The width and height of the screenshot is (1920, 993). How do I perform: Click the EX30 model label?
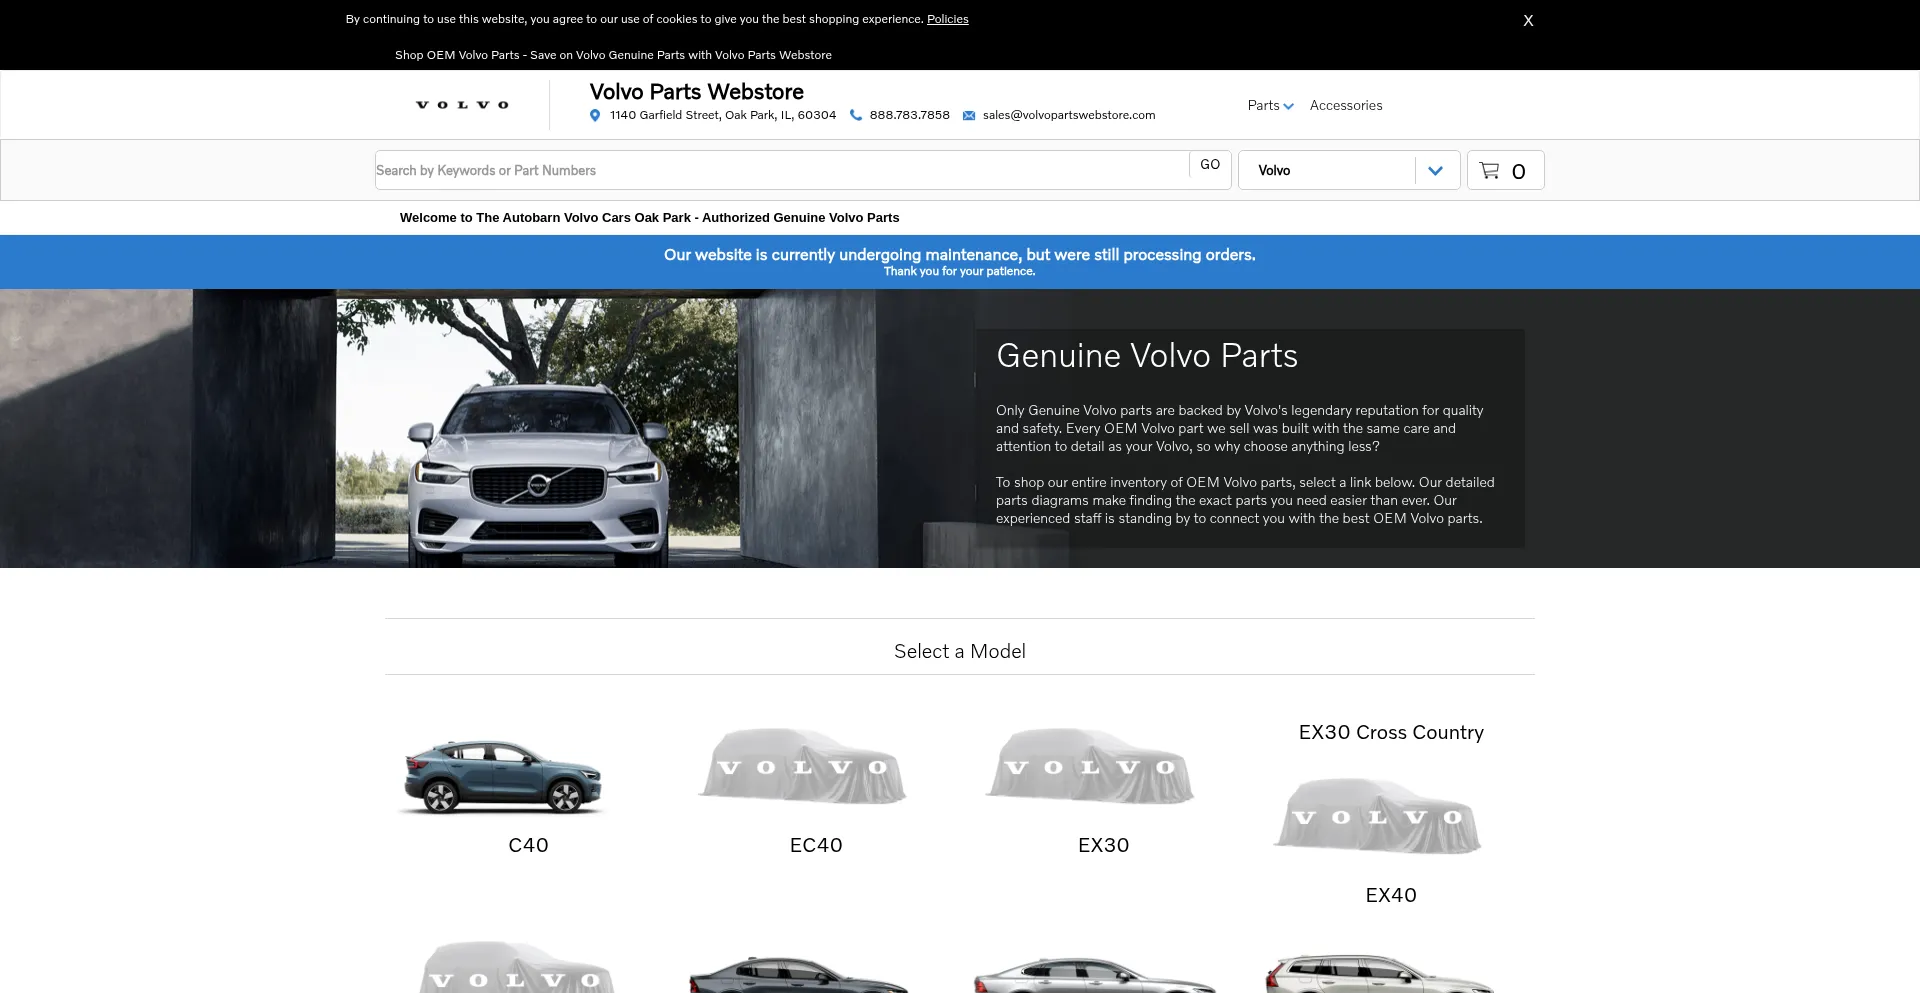point(1103,845)
